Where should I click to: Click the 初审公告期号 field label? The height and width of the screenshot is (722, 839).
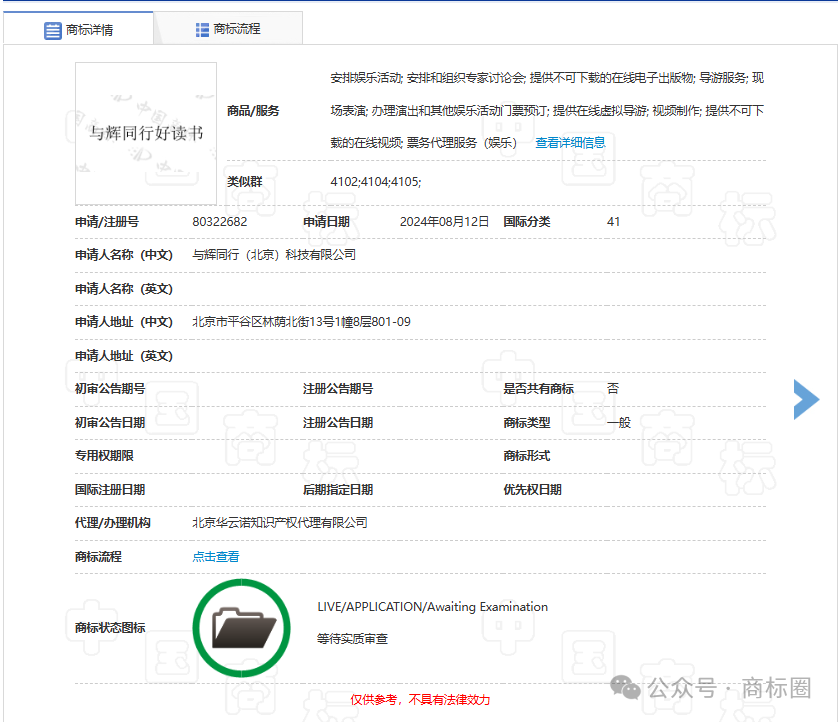pyautogui.click(x=110, y=389)
